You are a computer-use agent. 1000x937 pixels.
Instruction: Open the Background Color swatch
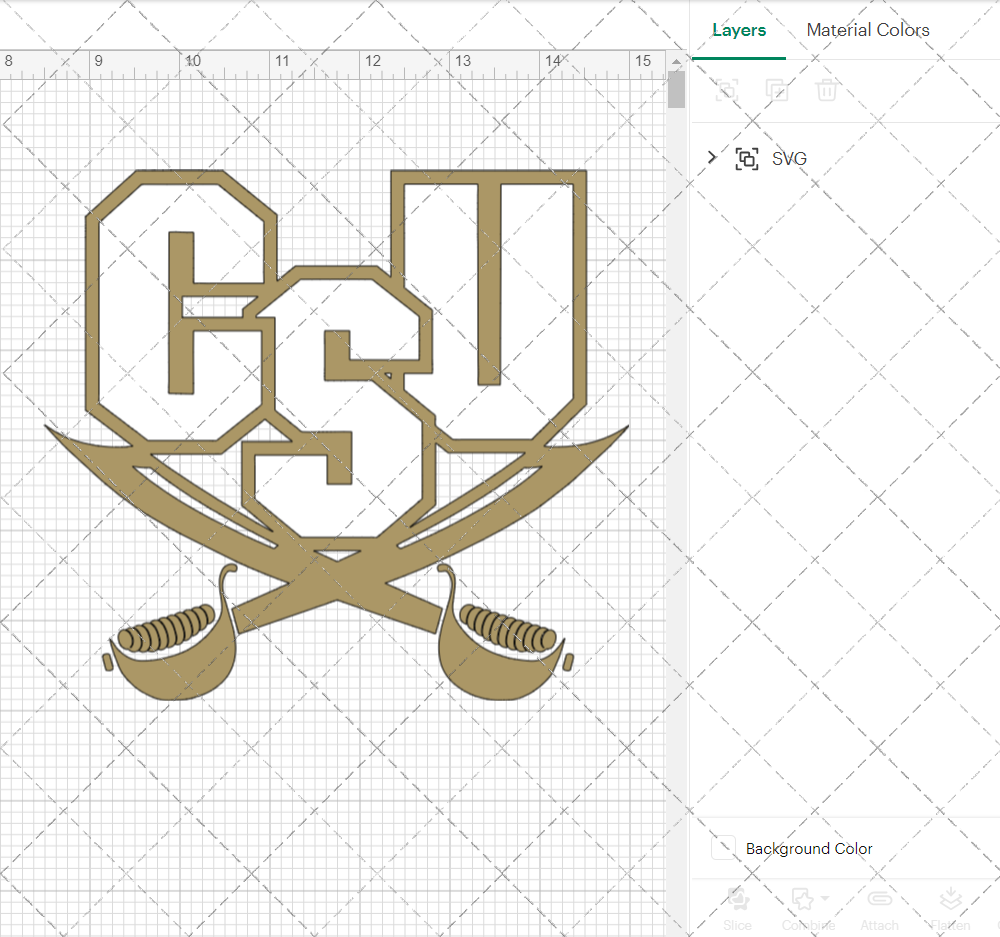tap(723, 848)
